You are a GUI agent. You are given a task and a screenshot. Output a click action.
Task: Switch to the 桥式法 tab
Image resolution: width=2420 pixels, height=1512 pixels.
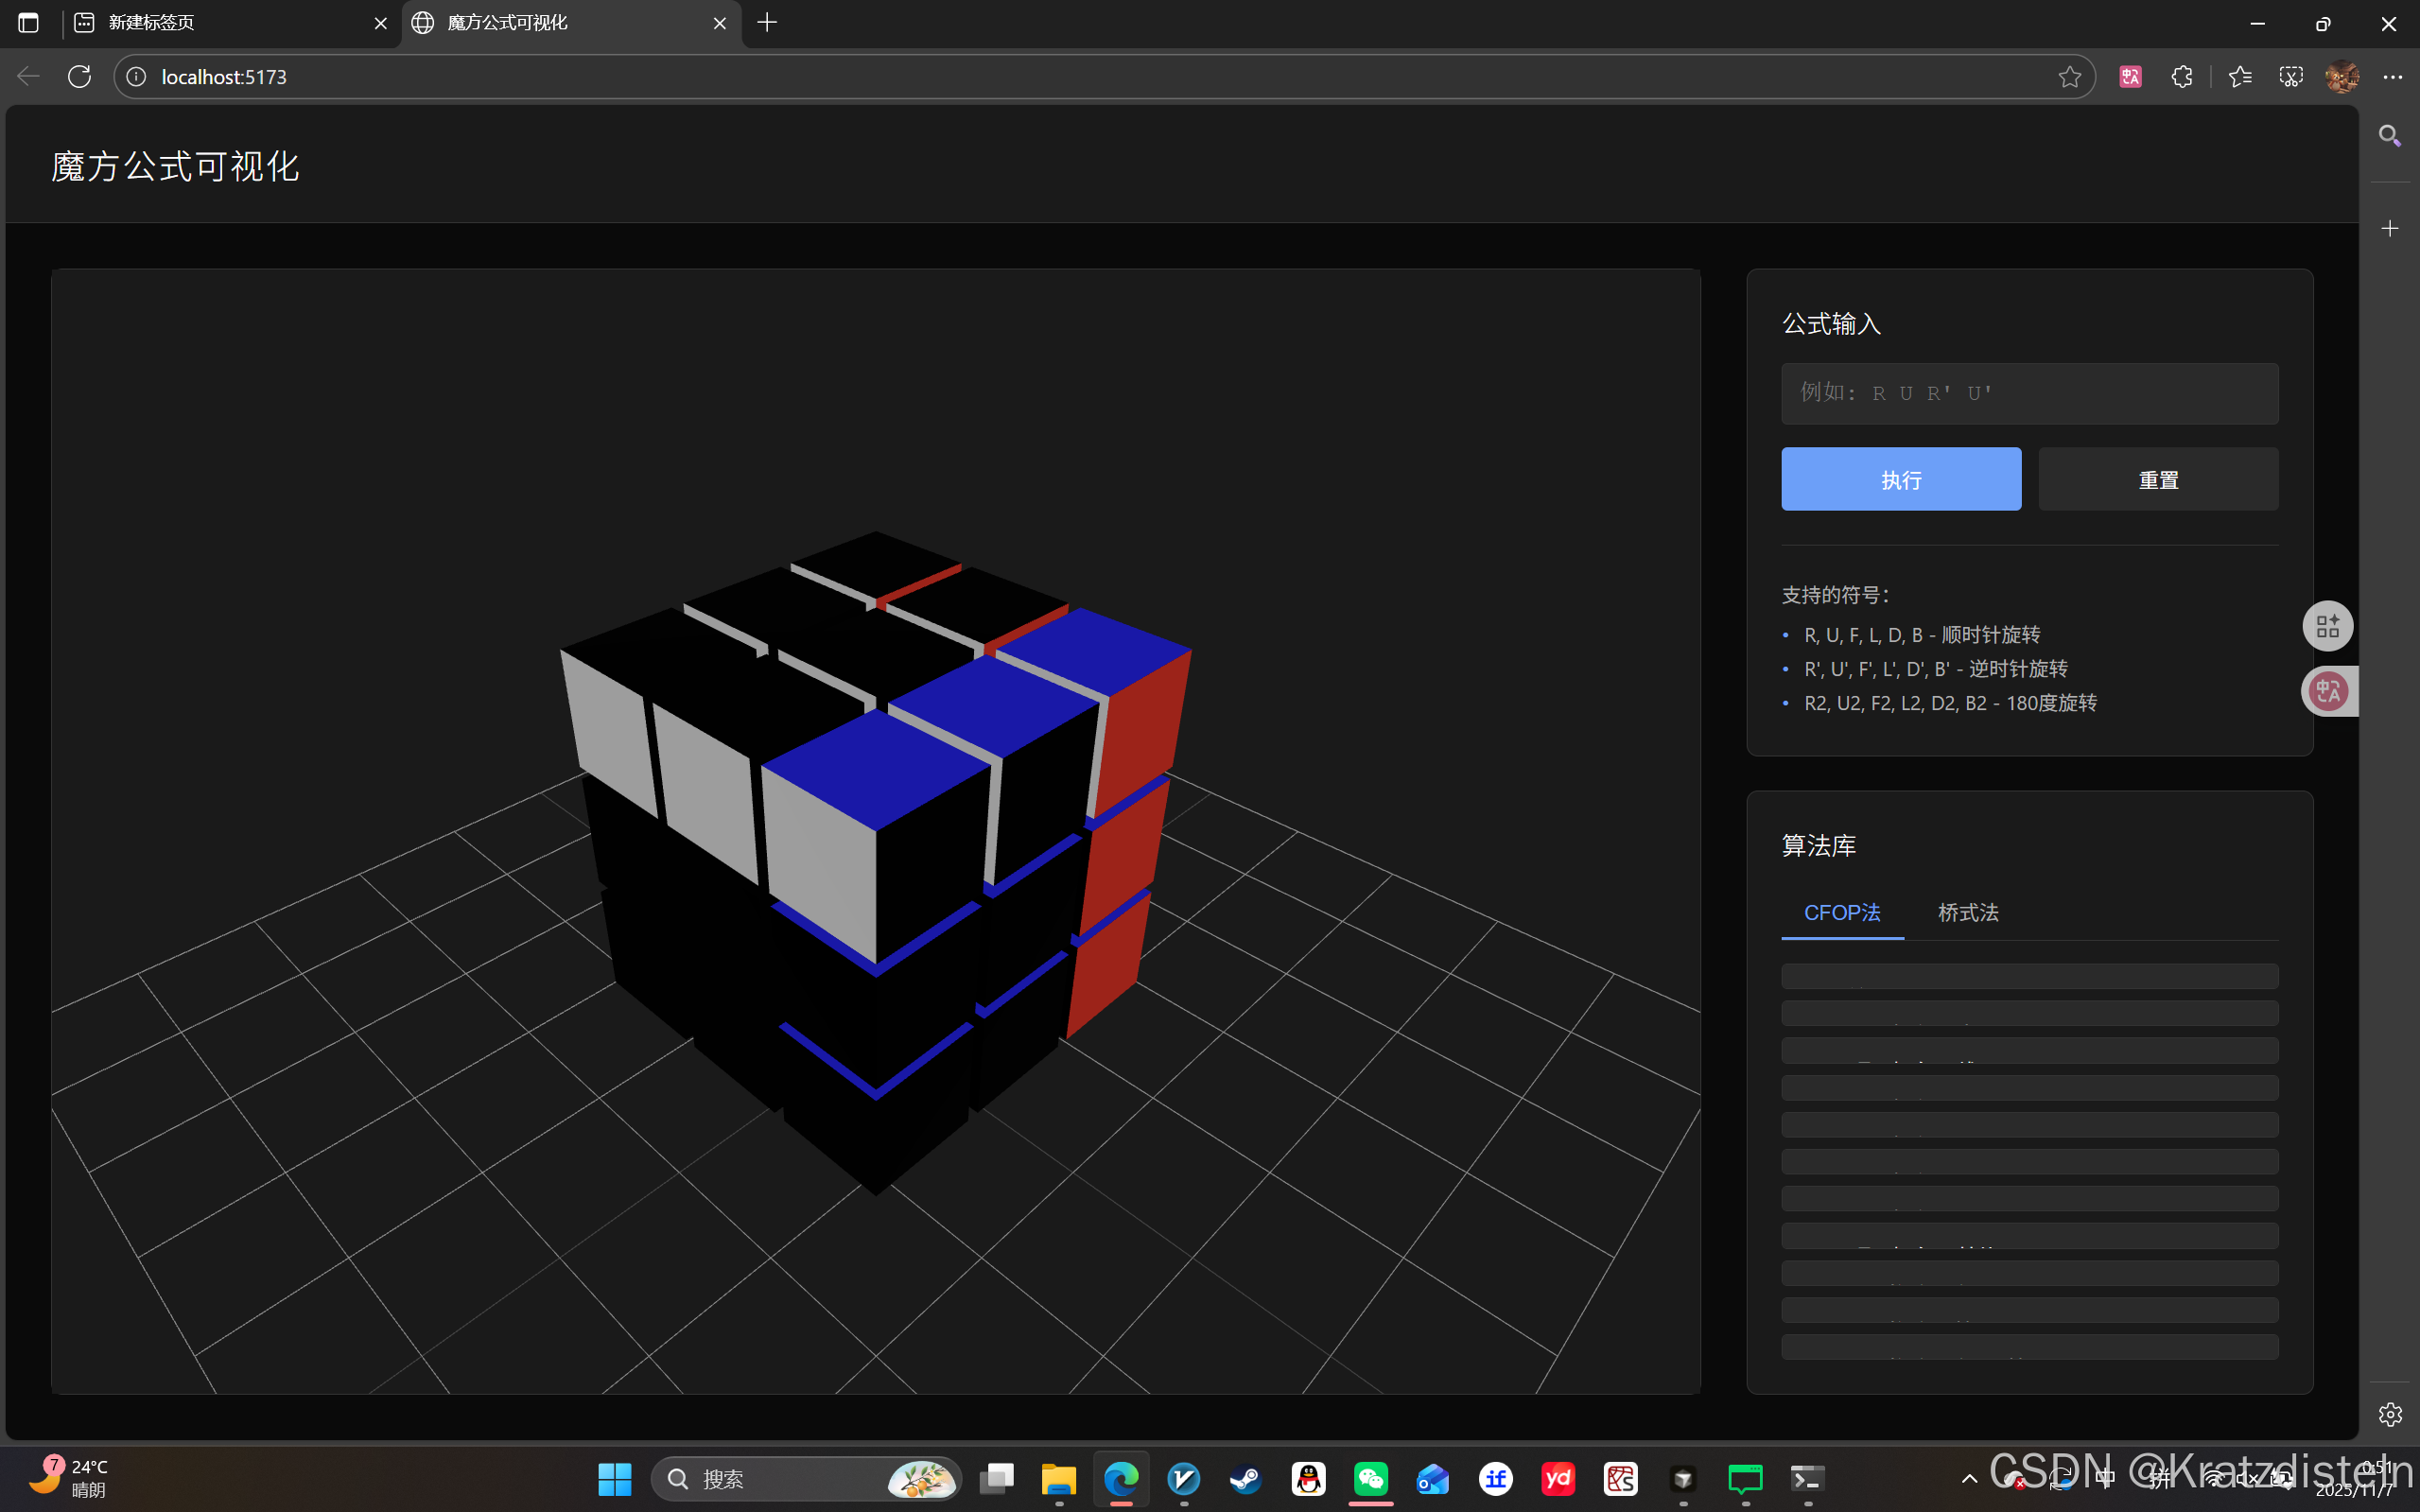(x=1967, y=912)
